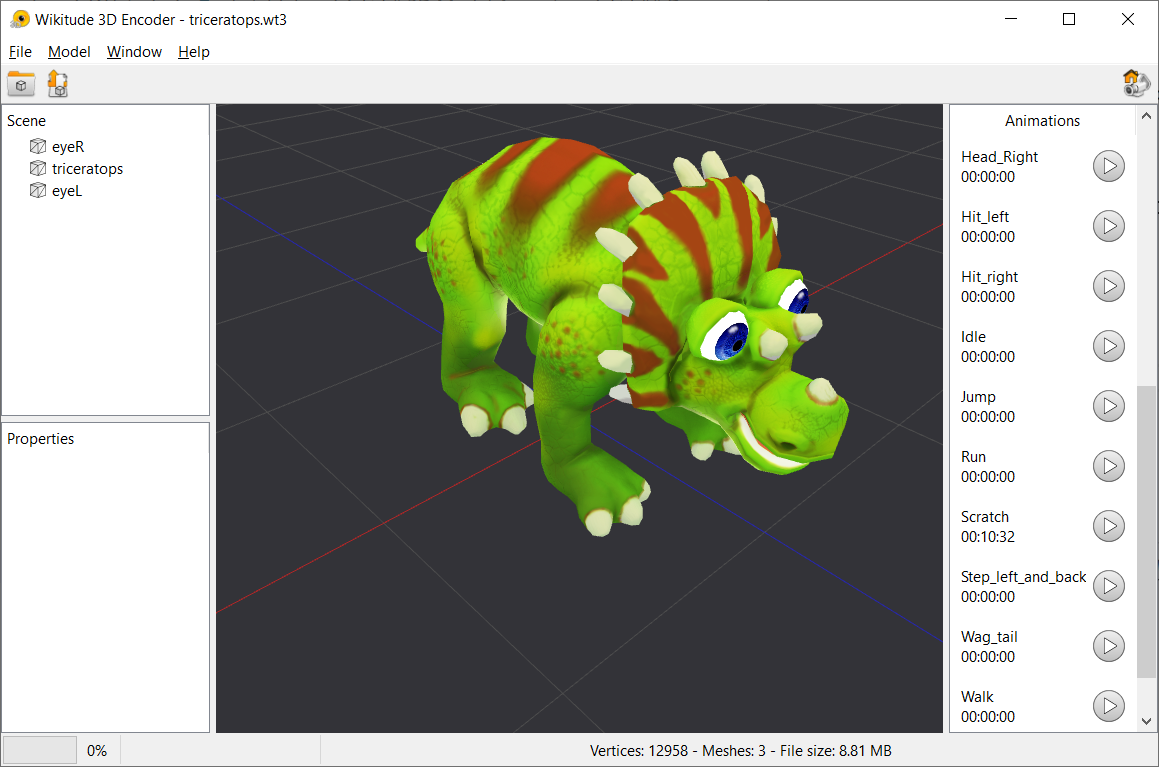Click the mesh cube icon beside eyeL

36,190
